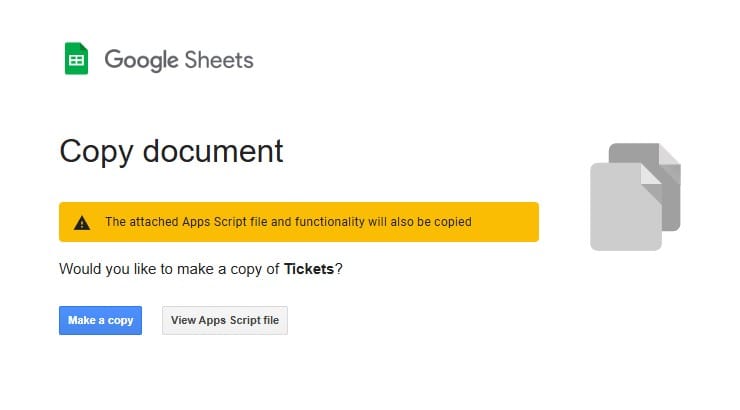Click the green Google Sheets icon
Image resolution: width=740 pixels, height=410 pixels.
(x=76, y=59)
